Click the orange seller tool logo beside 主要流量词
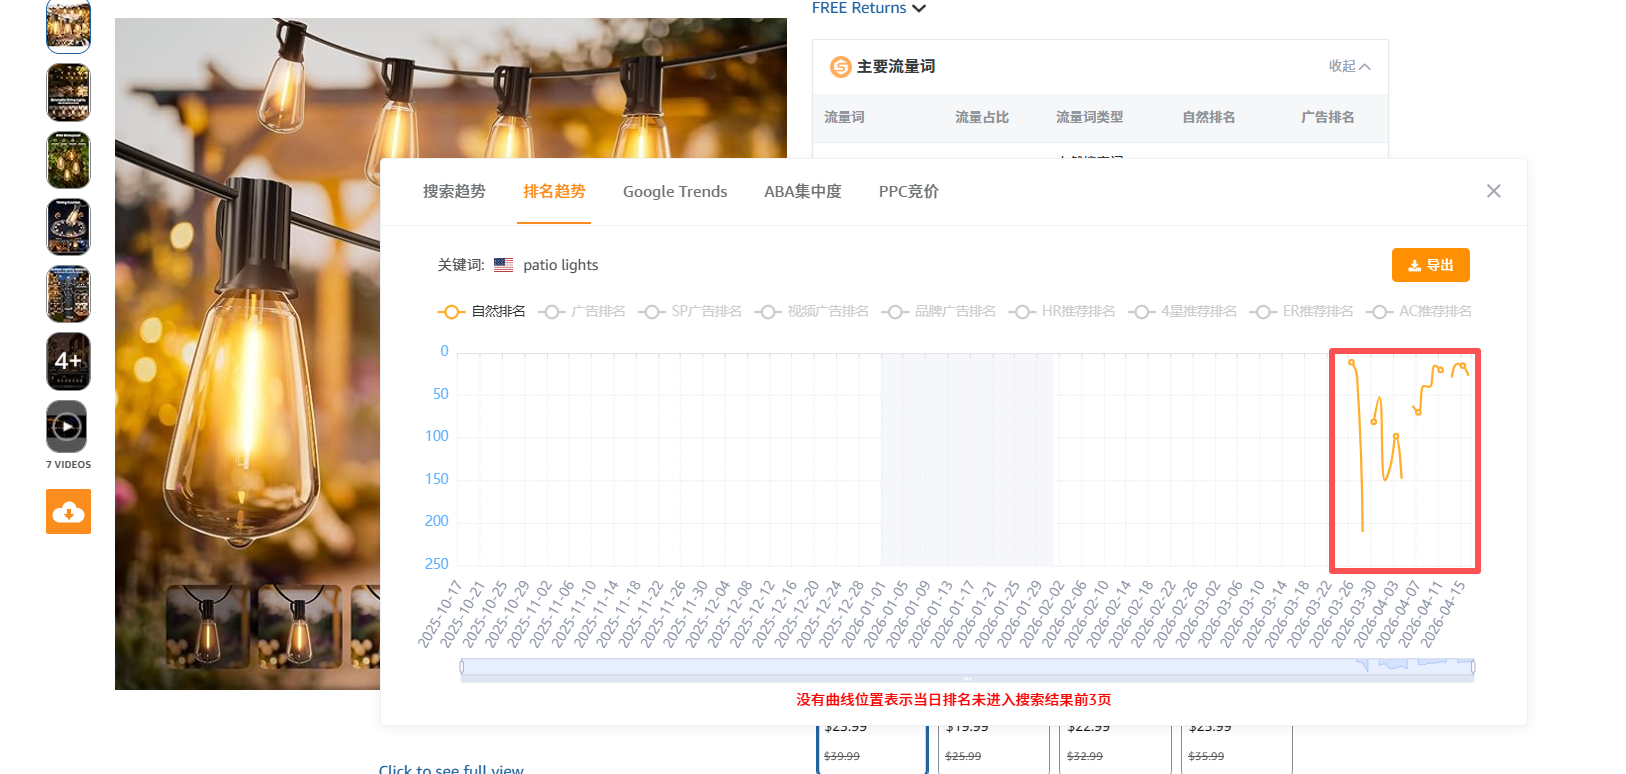This screenshot has height=774, width=1626. [x=840, y=67]
